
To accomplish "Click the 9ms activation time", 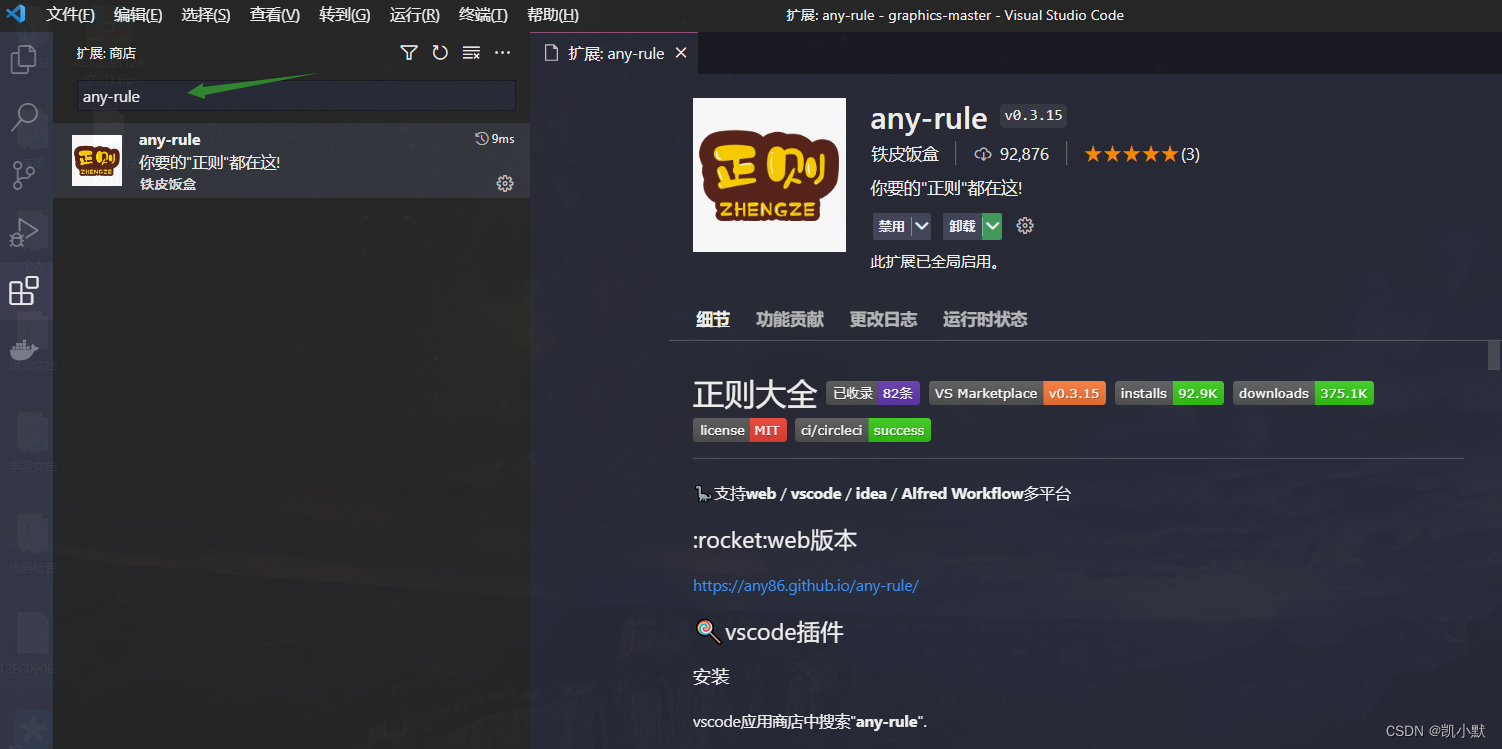I will 495,139.
